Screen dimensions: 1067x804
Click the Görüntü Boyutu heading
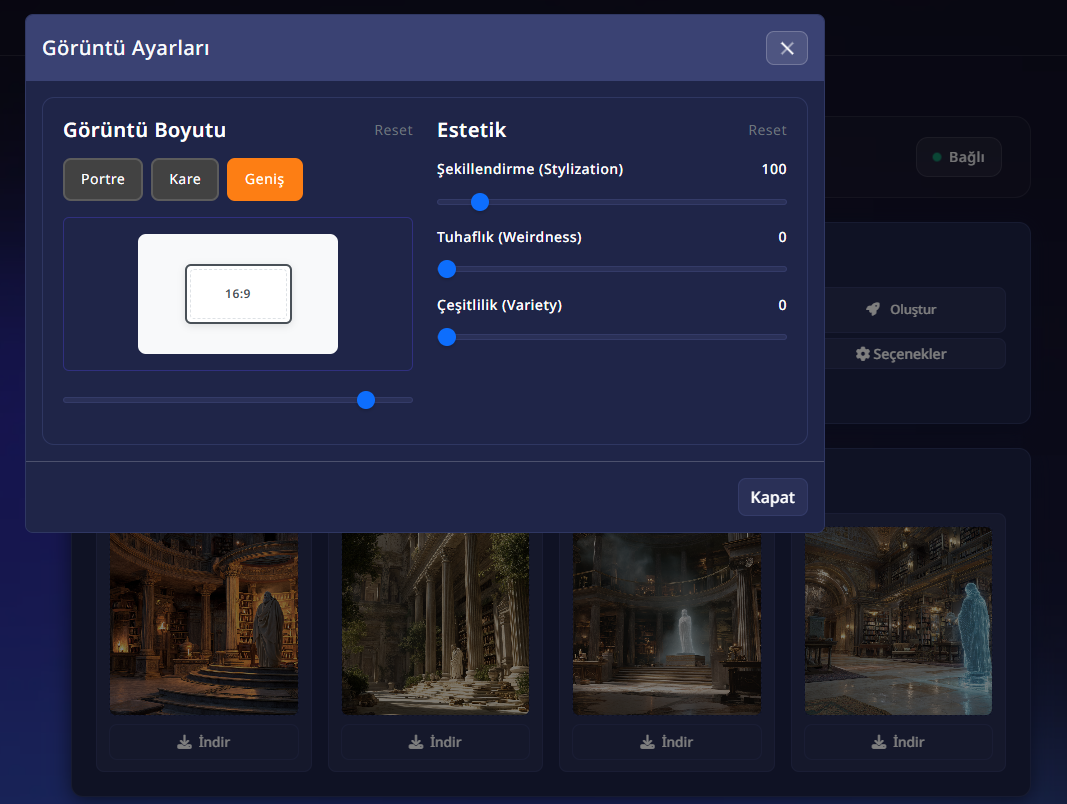(x=144, y=130)
